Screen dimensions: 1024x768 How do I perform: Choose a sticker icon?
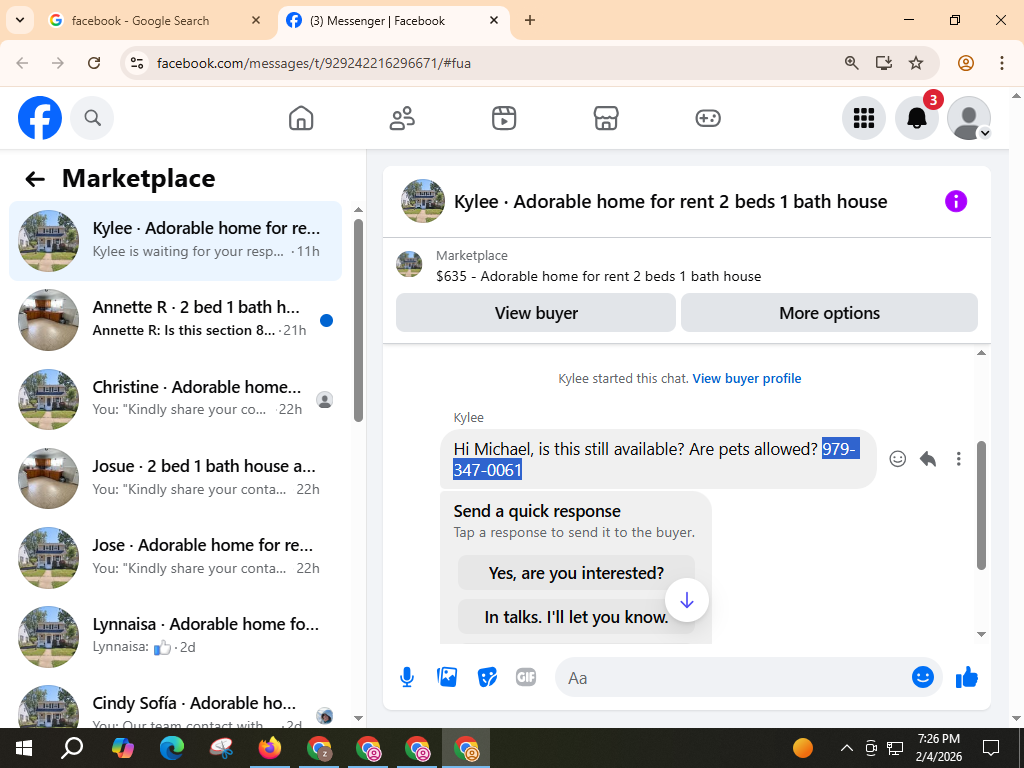click(x=487, y=678)
